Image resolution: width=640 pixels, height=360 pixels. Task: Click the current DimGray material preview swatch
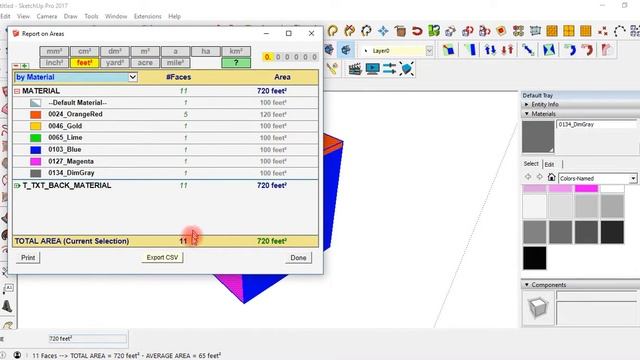[538, 137]
